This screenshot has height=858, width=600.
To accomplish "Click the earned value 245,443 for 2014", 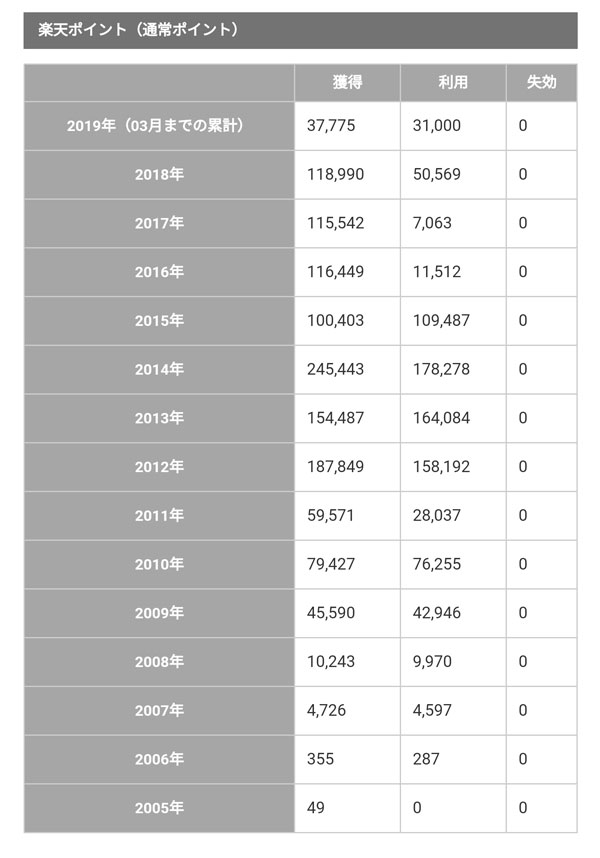I will [x=335, y=369].
